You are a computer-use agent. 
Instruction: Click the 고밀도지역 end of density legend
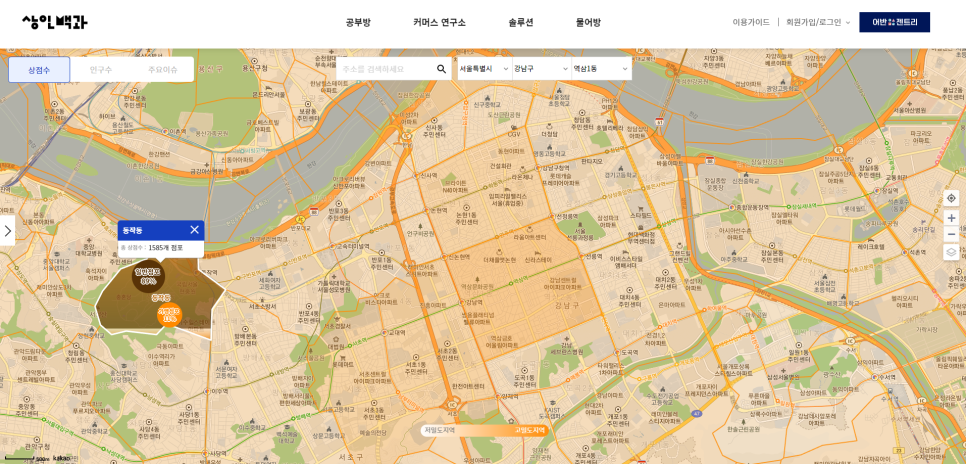(x=530, y=430)
